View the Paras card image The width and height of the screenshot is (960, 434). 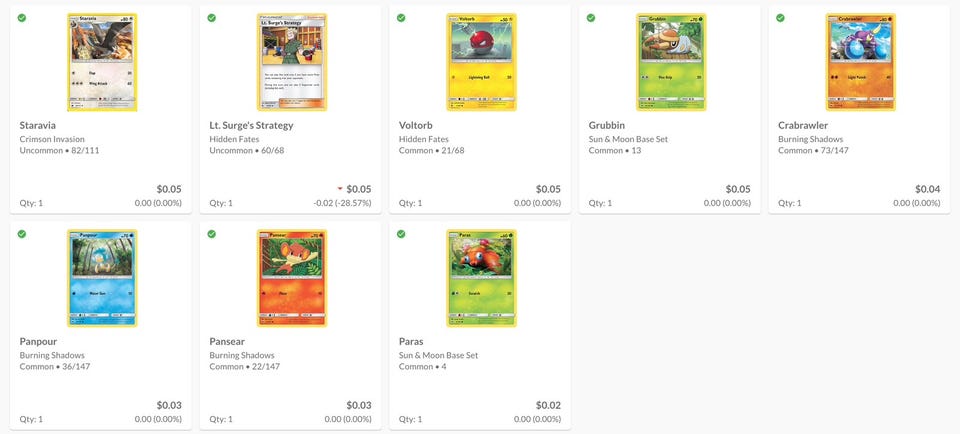(481, 278)
